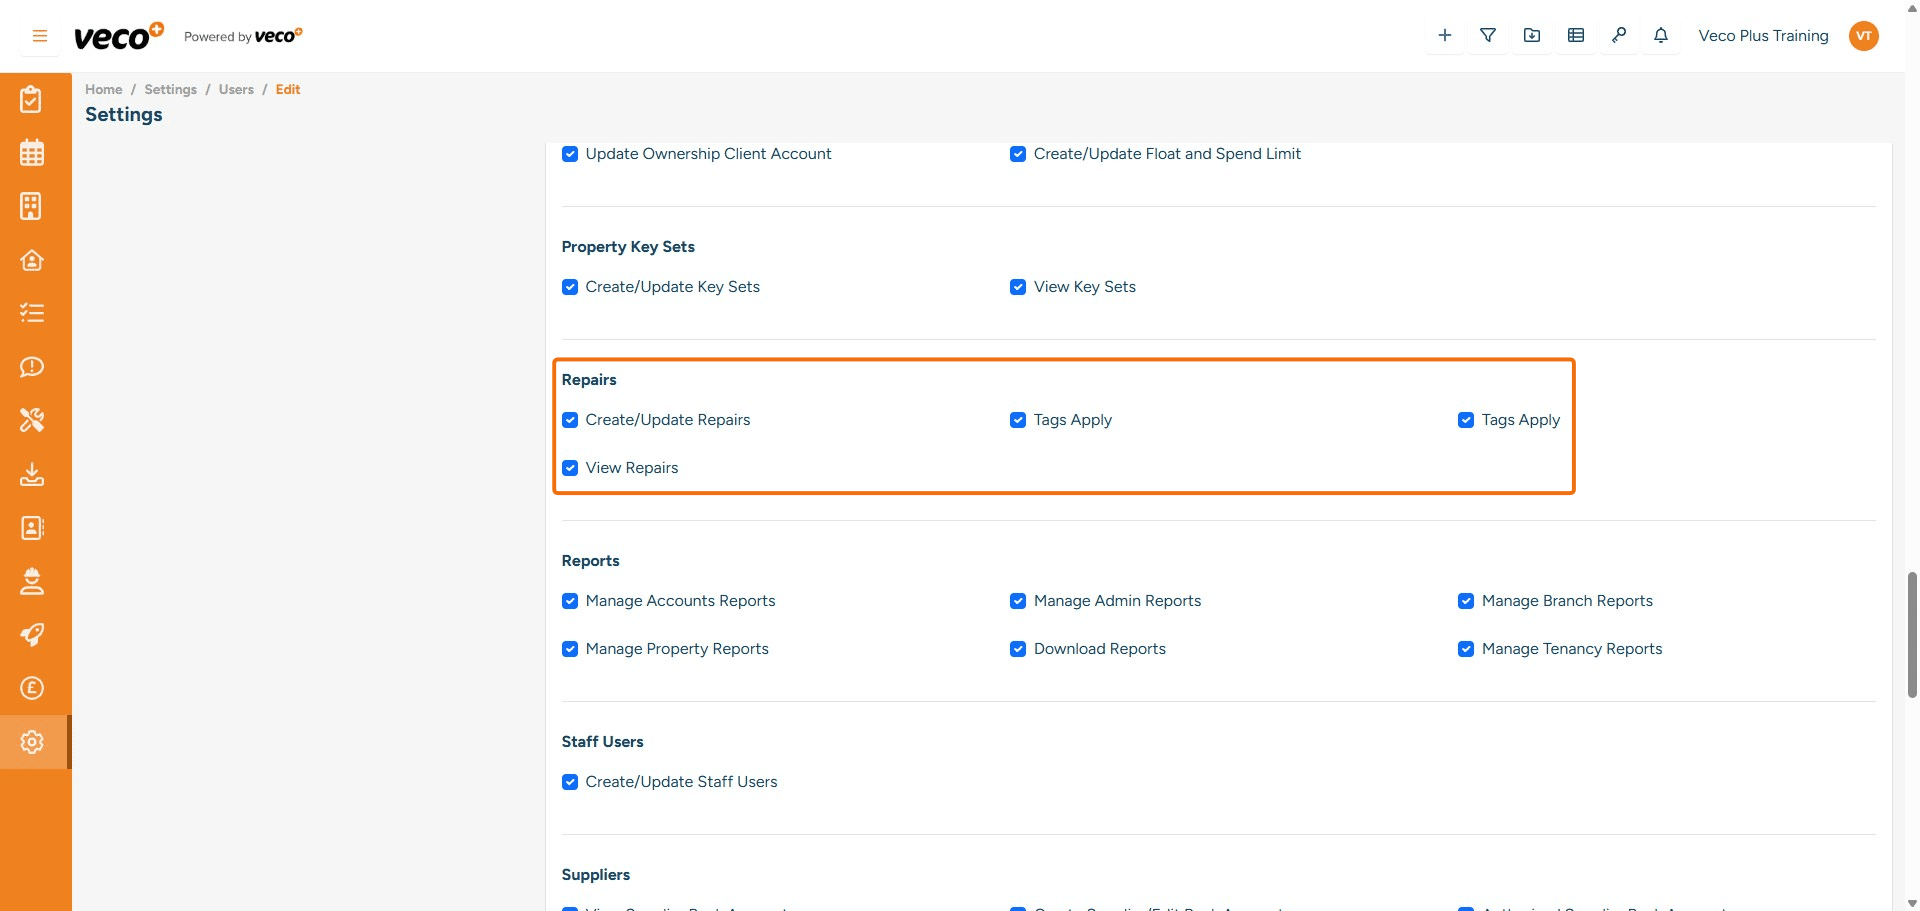Click the pound currency sidebar icon
The height and width of the screenshot is (911, 1920).
point(32,688)
